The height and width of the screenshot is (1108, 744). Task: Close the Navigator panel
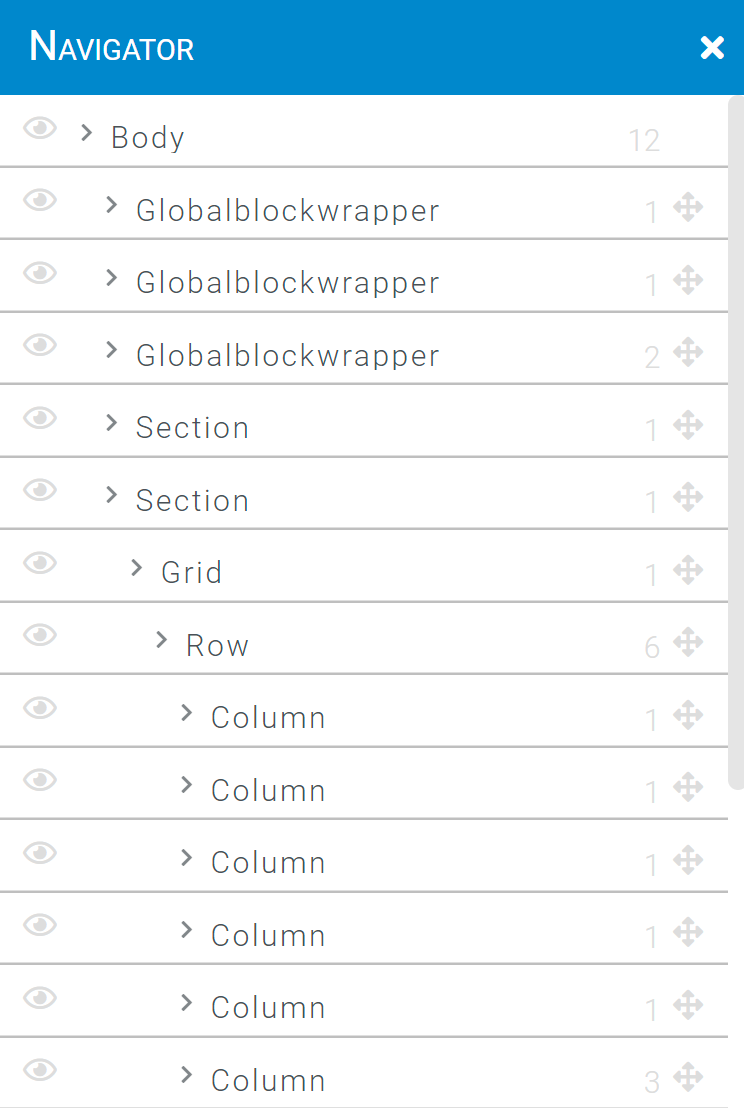tap(712, 47)
